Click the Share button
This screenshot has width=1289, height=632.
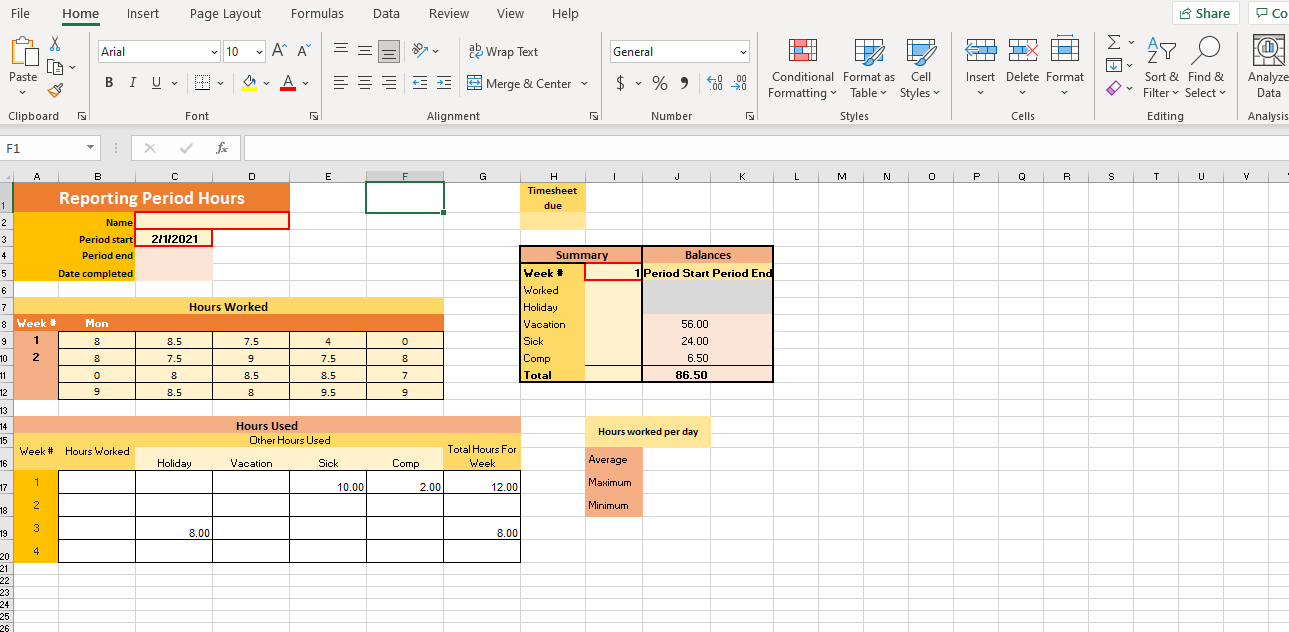coord(1205,13)
